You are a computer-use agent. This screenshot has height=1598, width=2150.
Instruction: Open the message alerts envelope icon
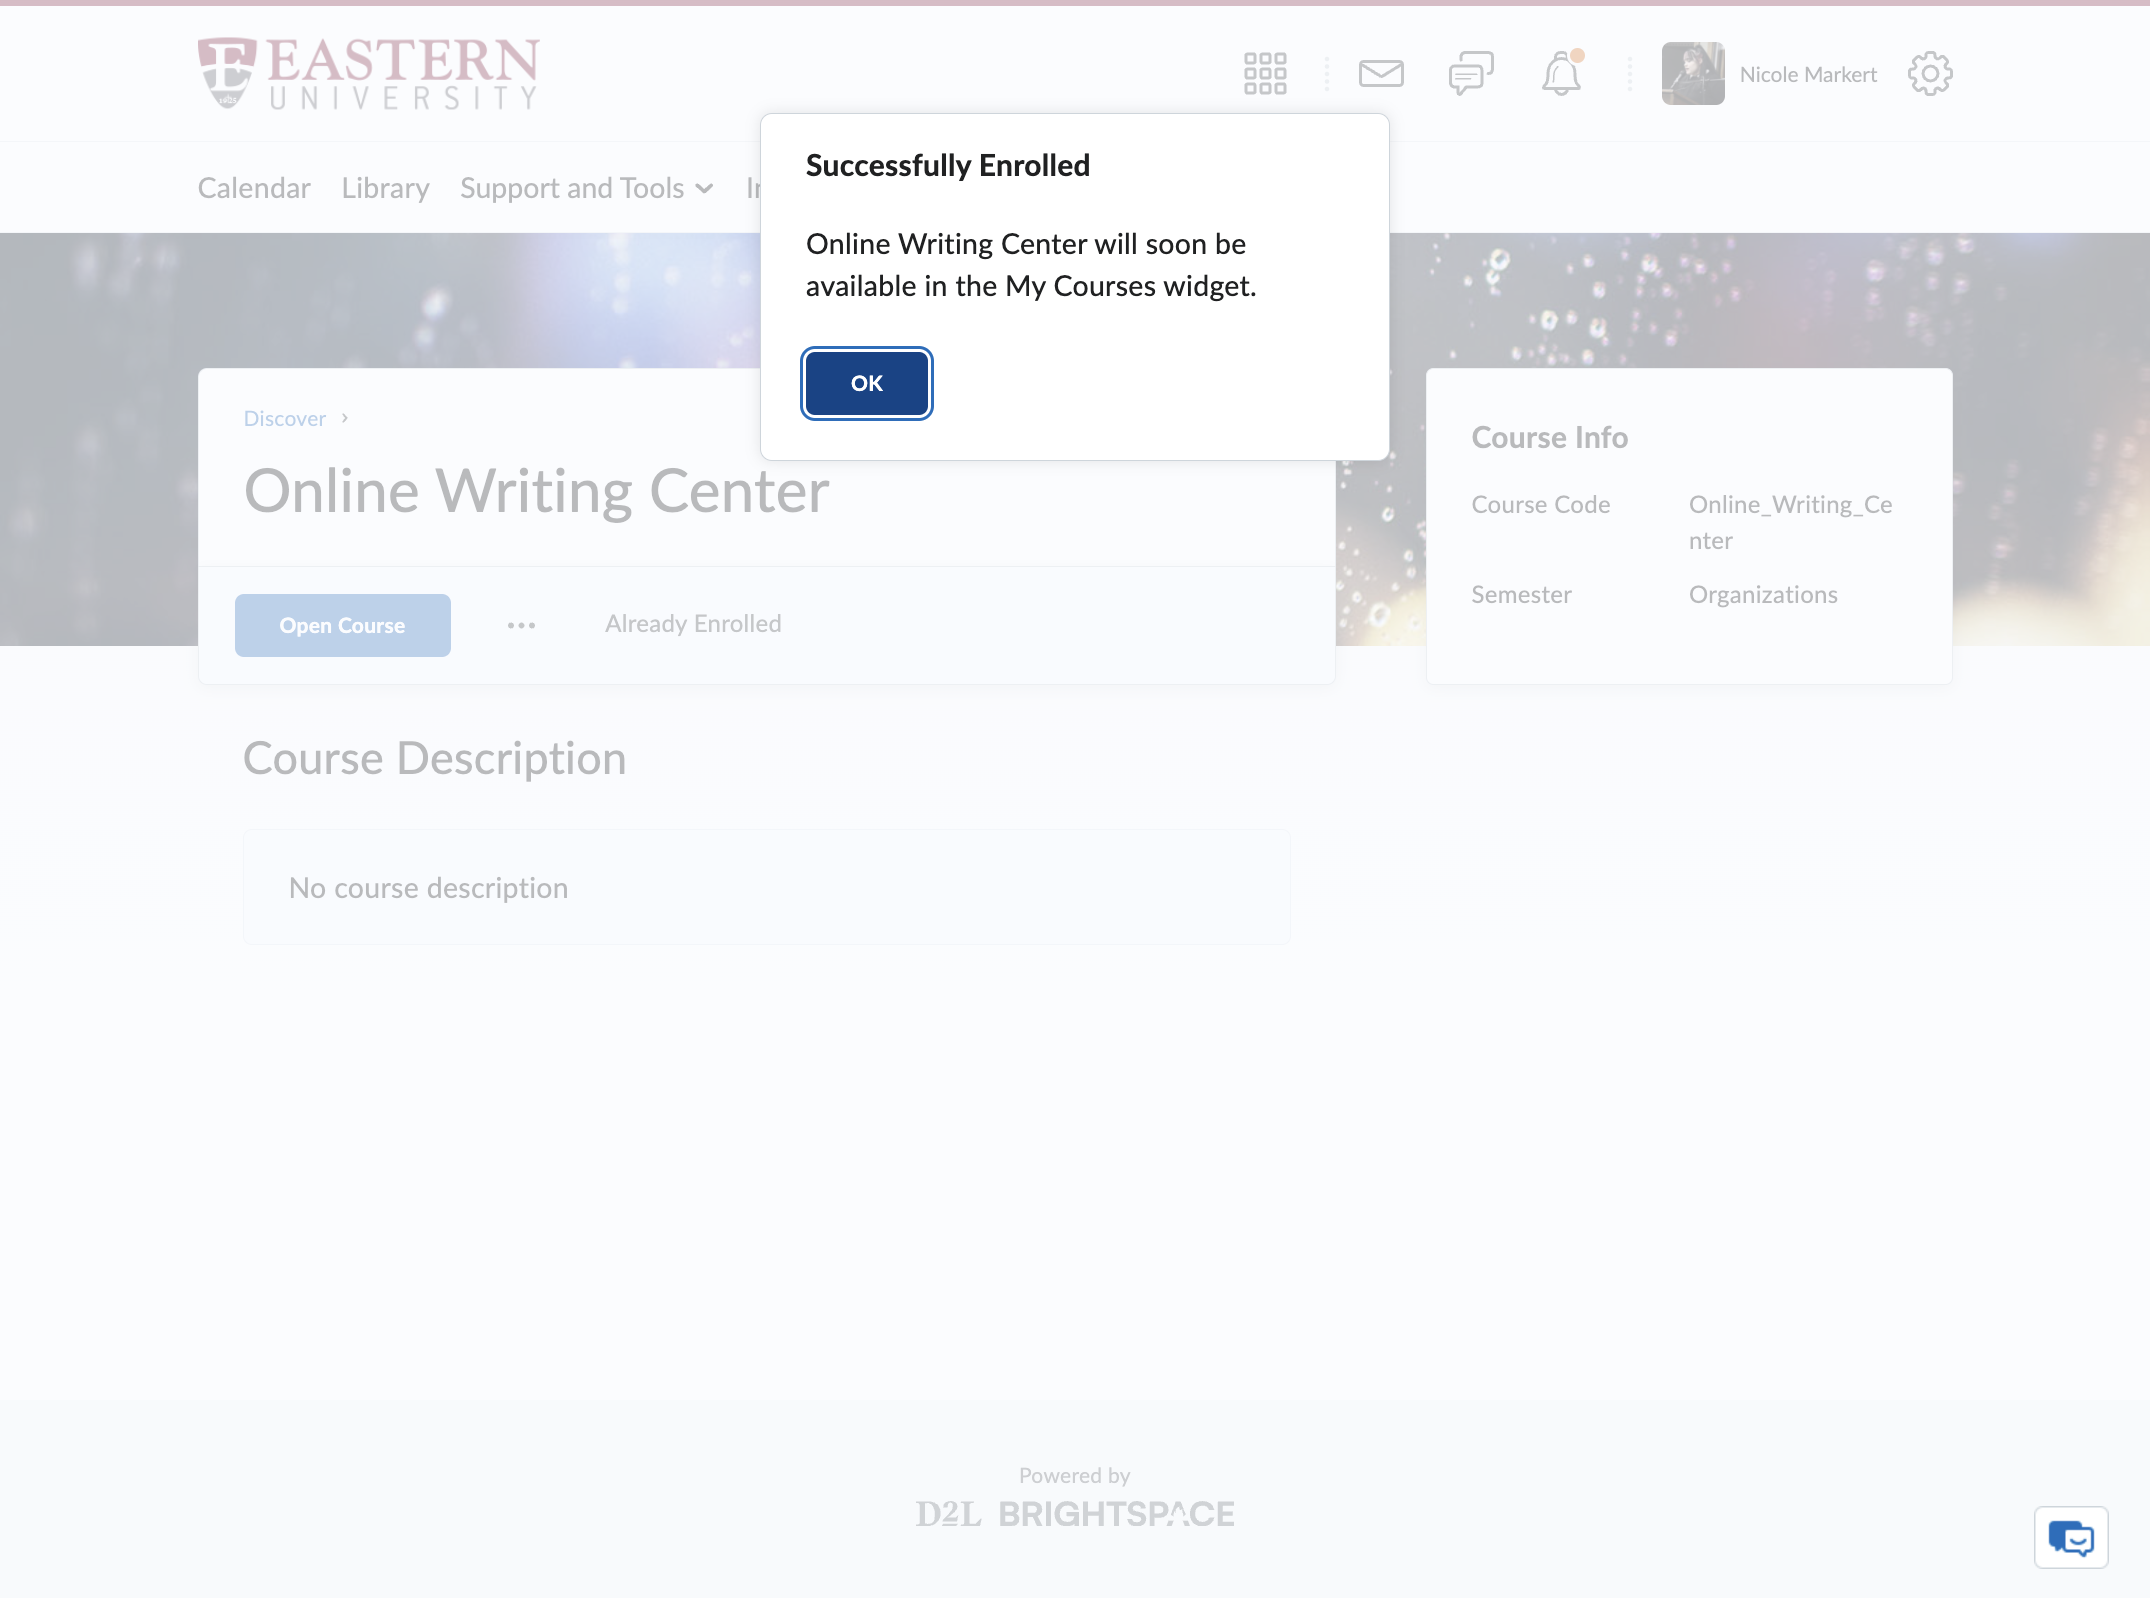(x=1381, y=74)
